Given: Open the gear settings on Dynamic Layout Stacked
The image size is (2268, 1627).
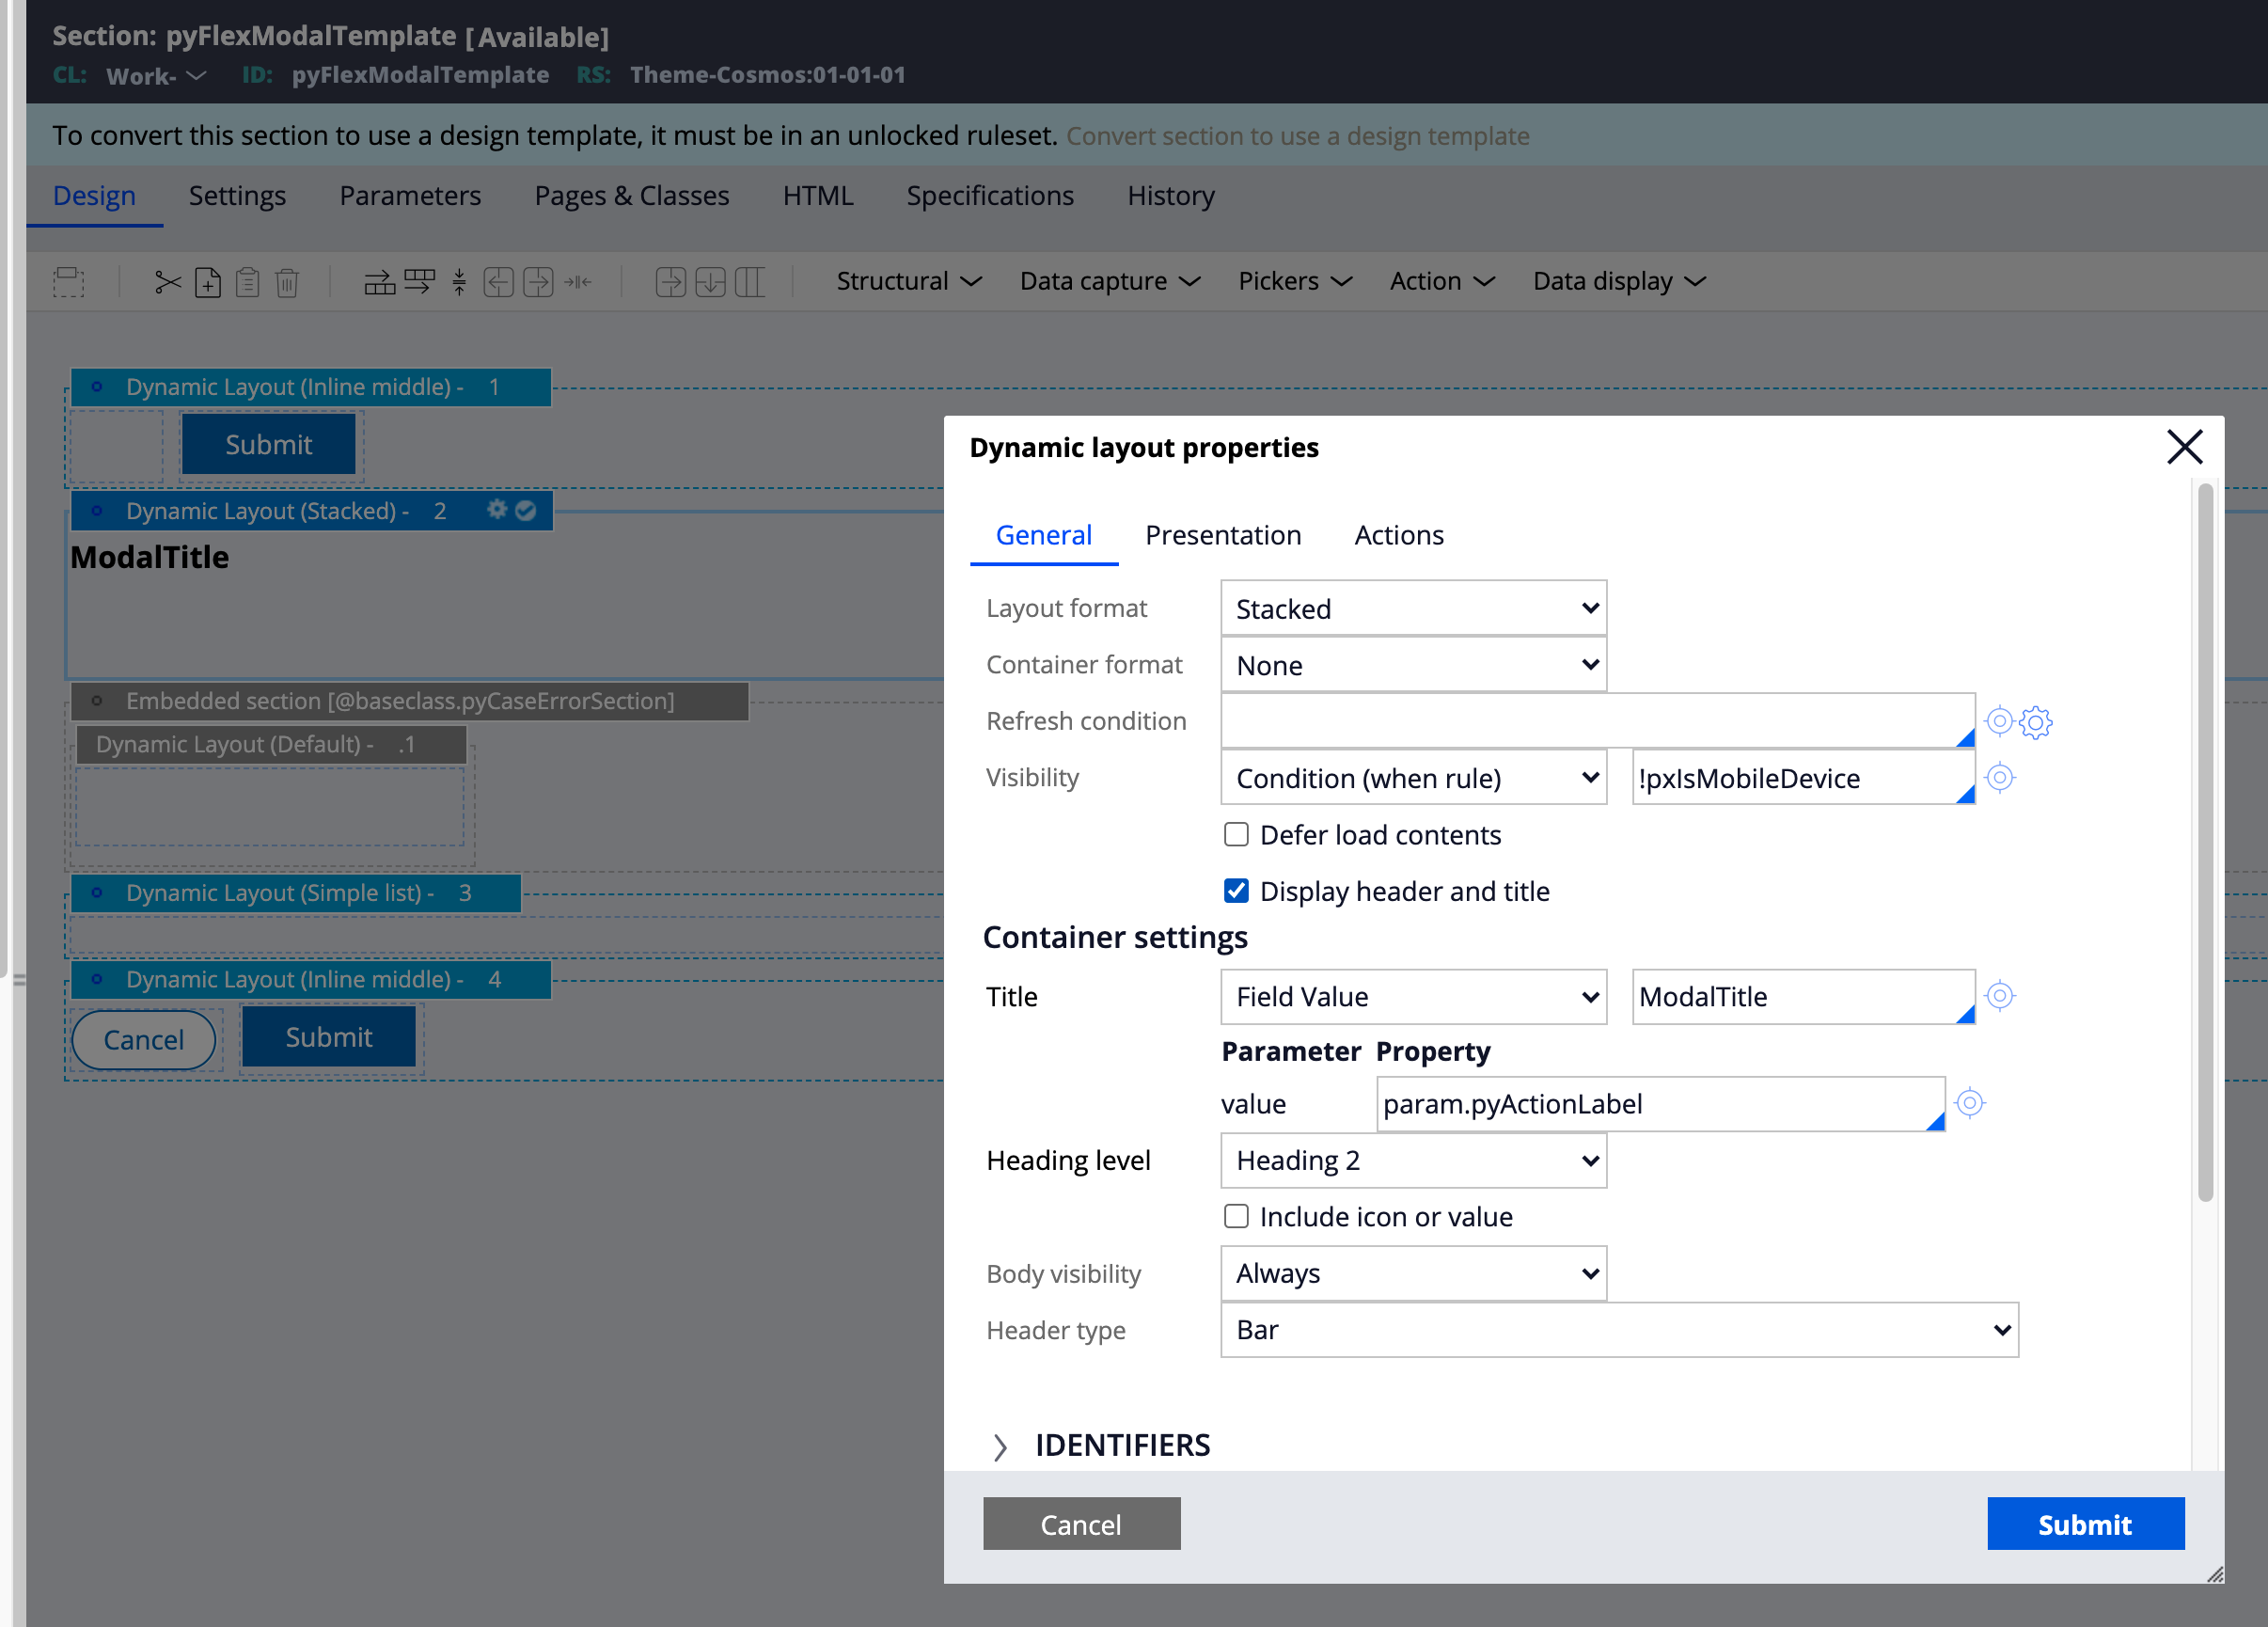Looking at the screenshot, I should pyautogui.click(x=497, y=510).
